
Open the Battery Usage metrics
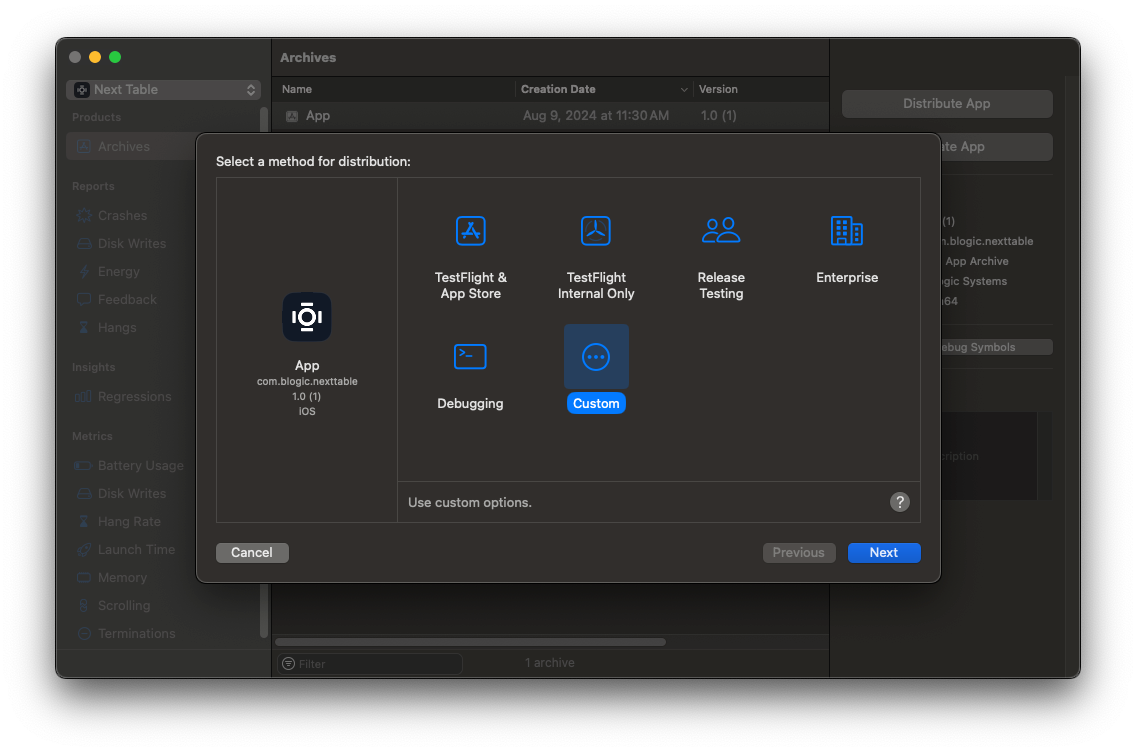pyautogui.click(x=140, y=465)
